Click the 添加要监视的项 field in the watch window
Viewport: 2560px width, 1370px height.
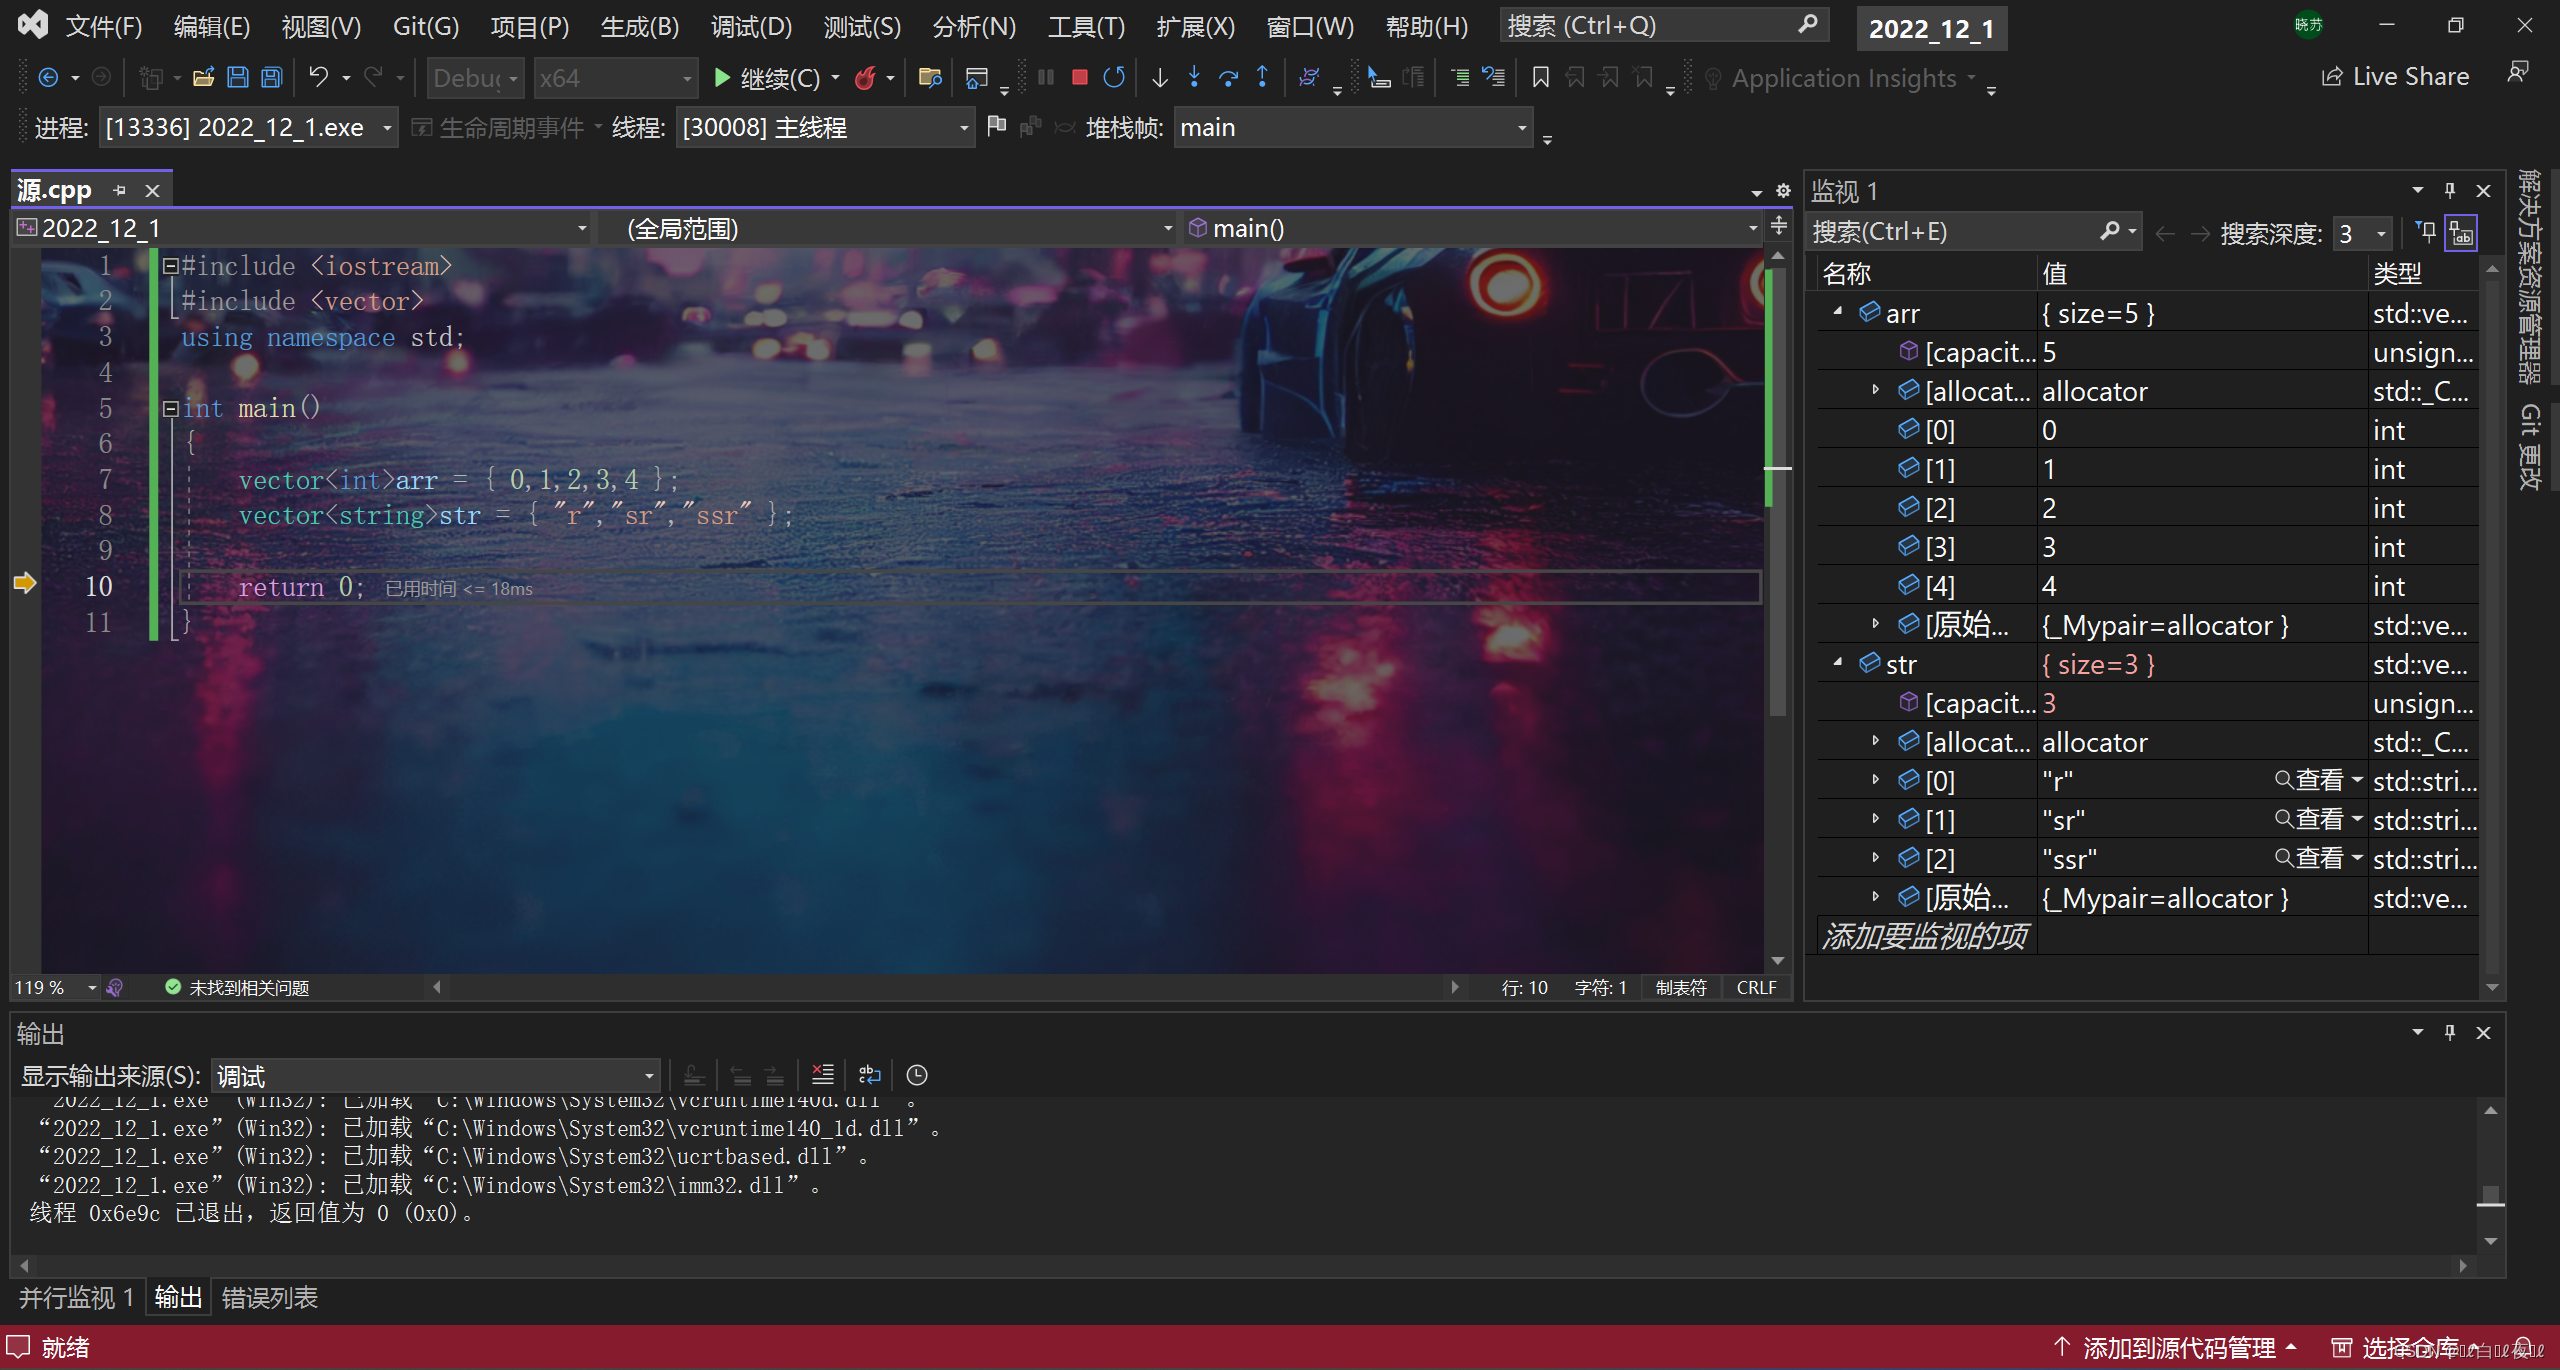pyautogui.click(x=1926, y=936)
